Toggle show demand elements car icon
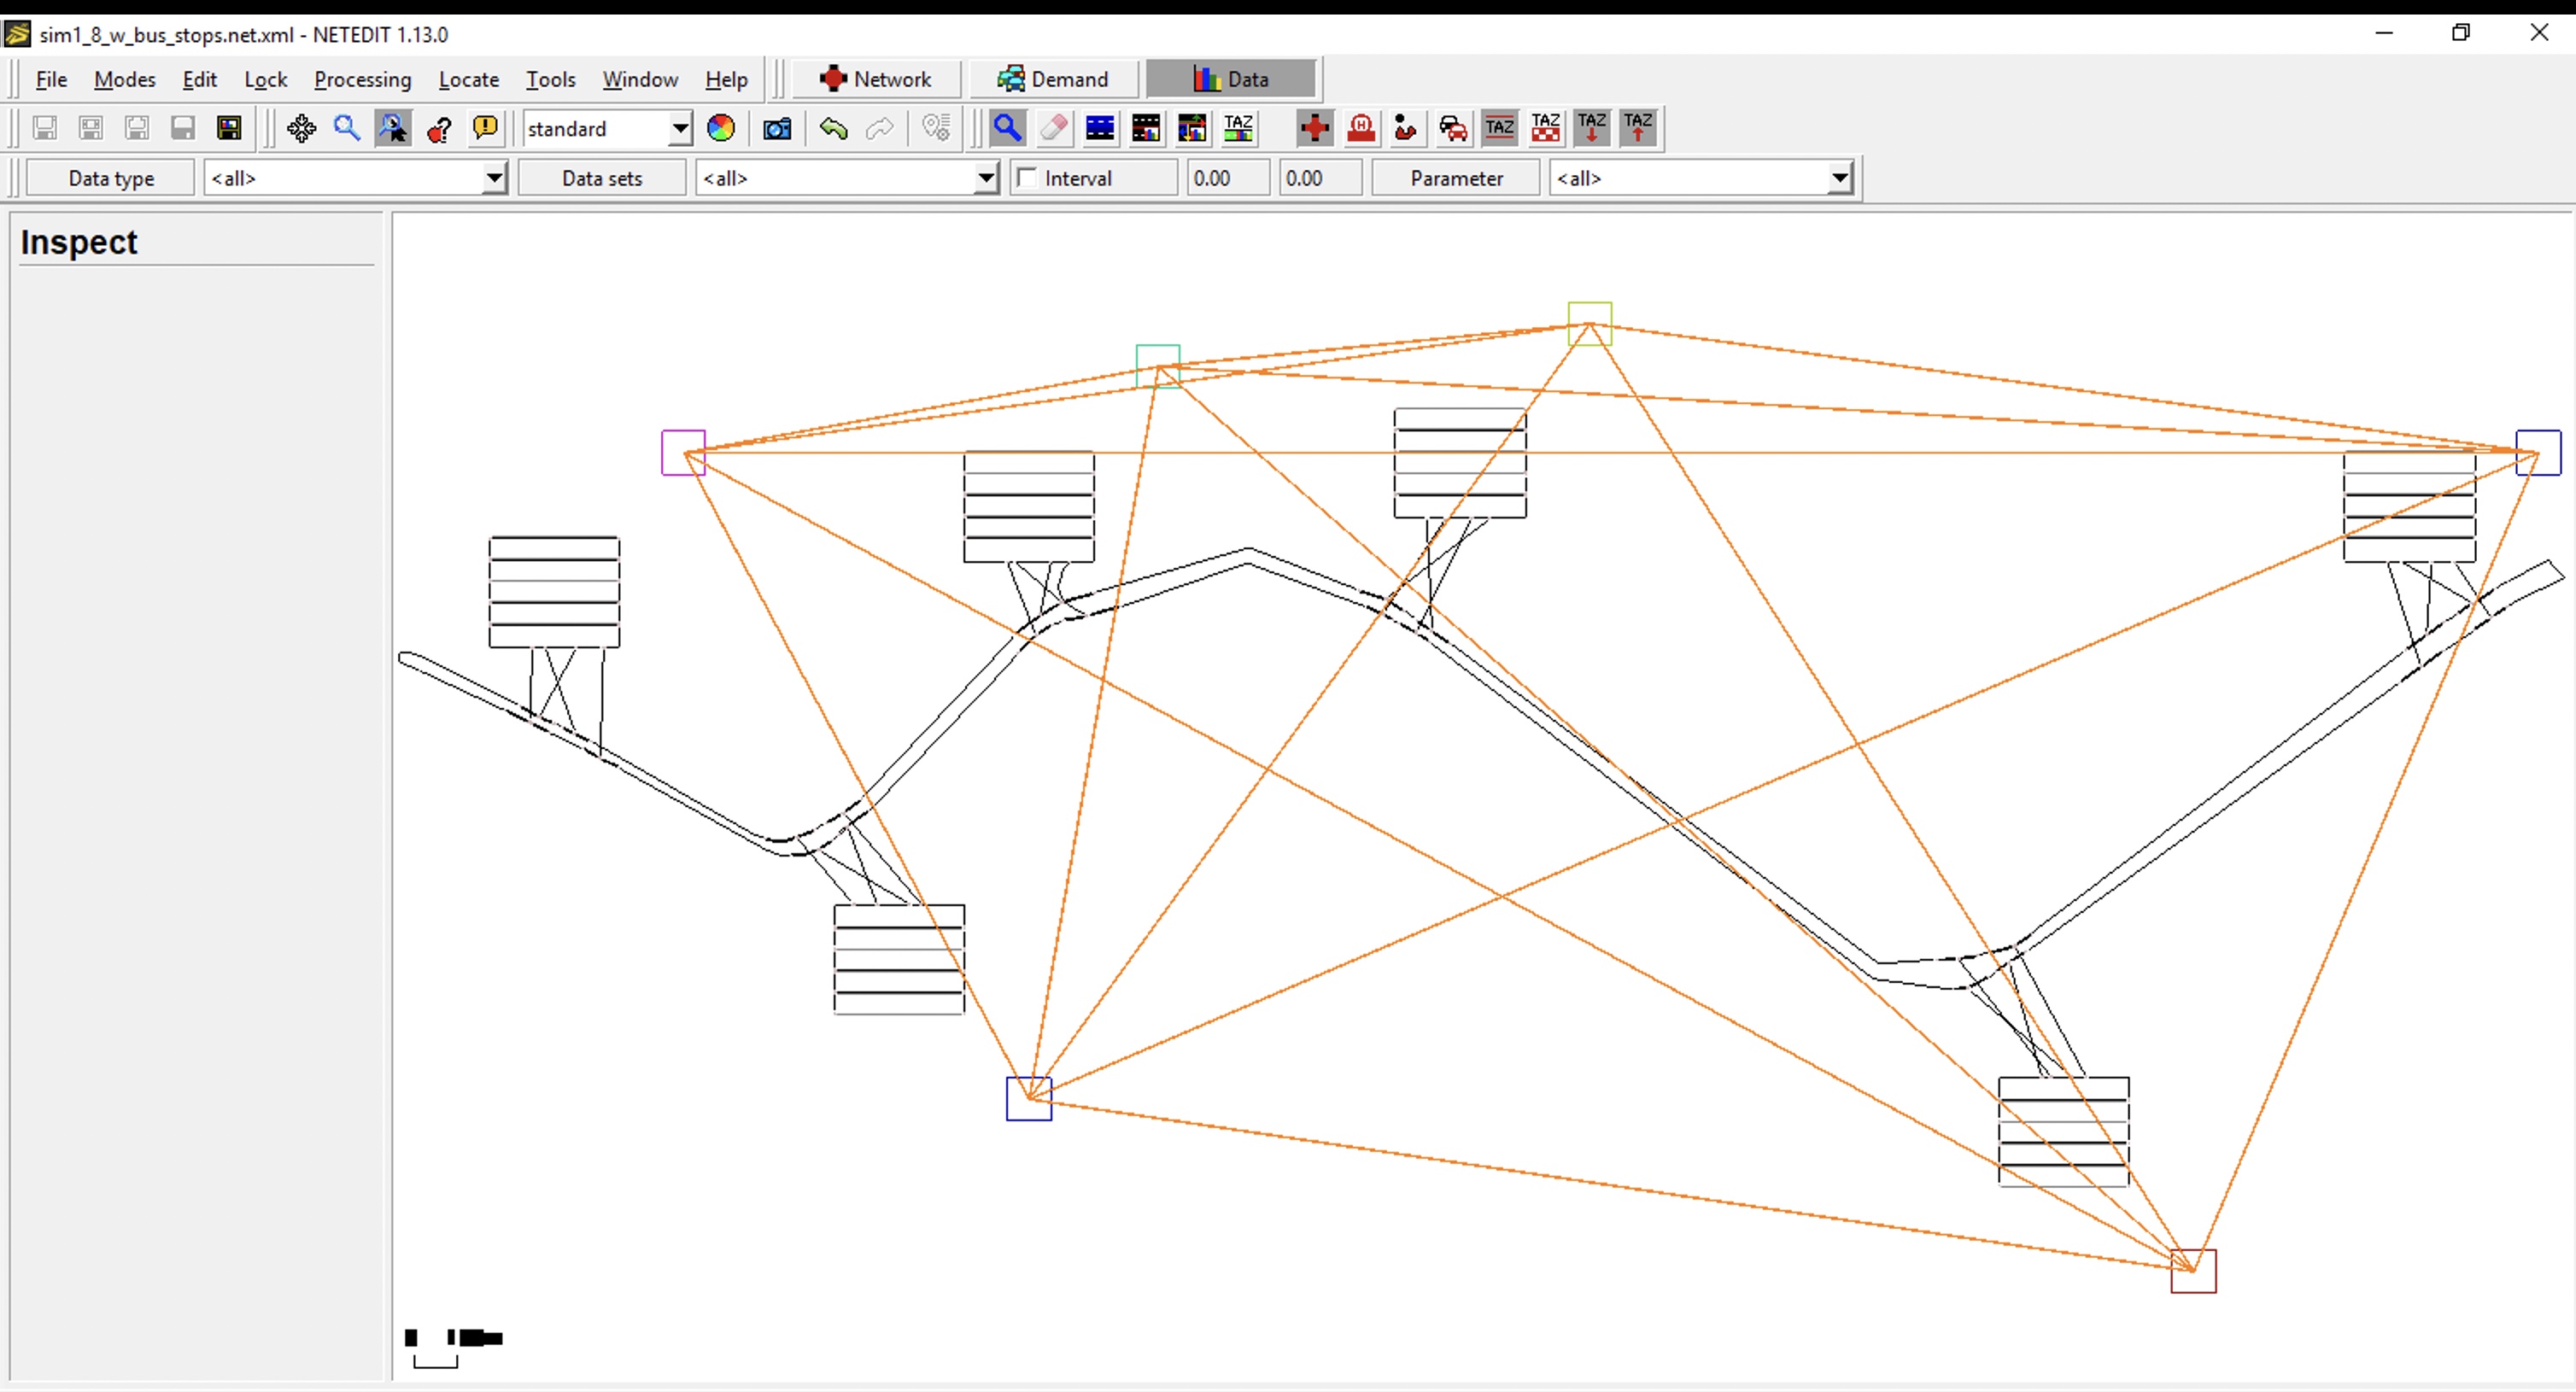The image size is (2576, 1392). coord(1453,128)
